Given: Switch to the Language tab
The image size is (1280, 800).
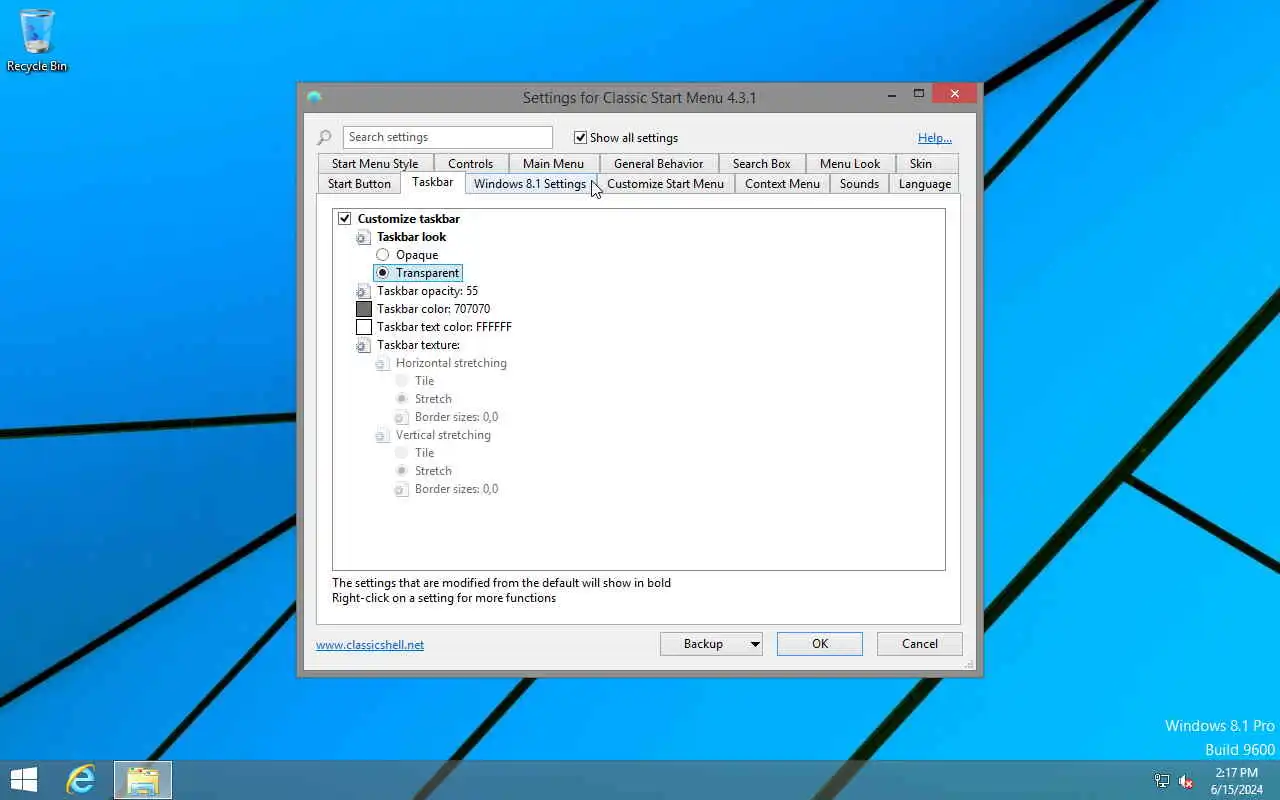Looking at the screenshot, I should pyautogui.click(x=924, y=184).
